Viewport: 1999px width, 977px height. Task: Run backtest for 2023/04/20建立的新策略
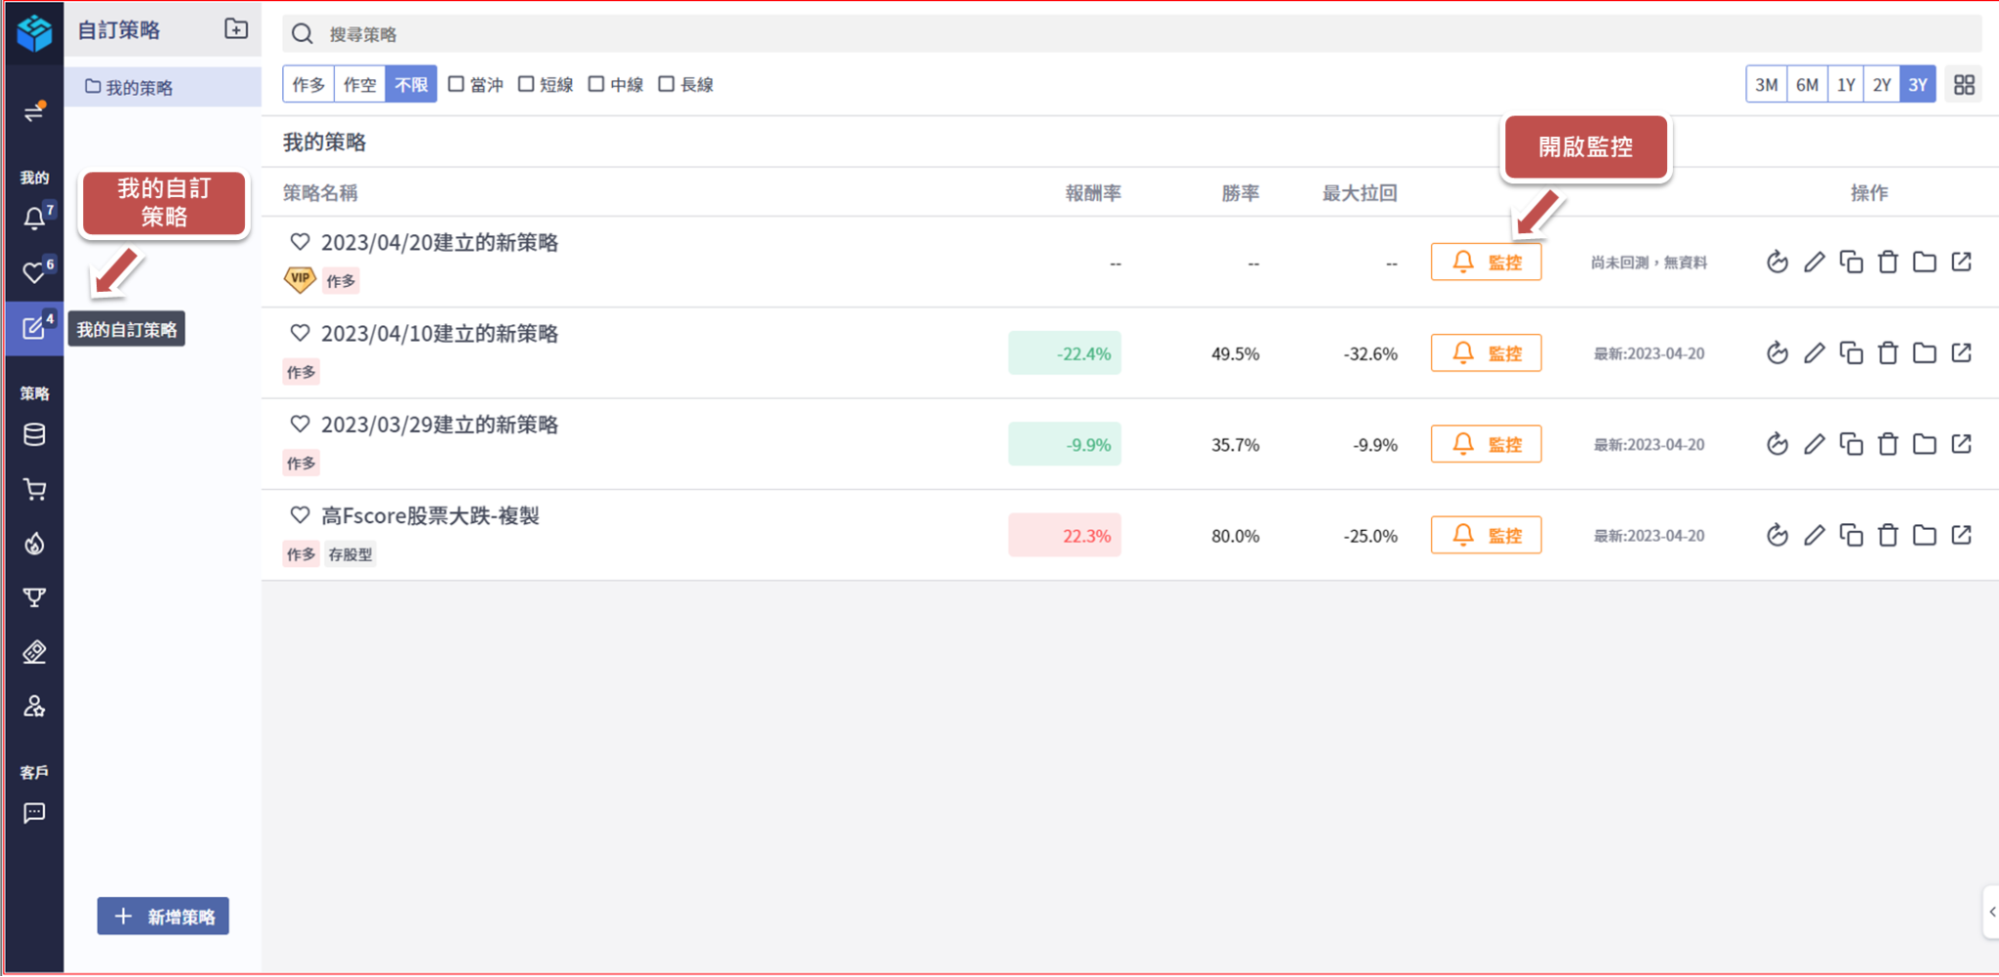pos(1777,262)
